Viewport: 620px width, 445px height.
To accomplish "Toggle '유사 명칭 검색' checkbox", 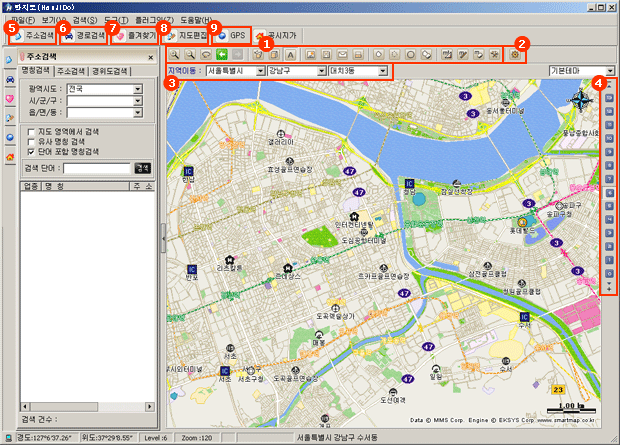I will point(33,141).
